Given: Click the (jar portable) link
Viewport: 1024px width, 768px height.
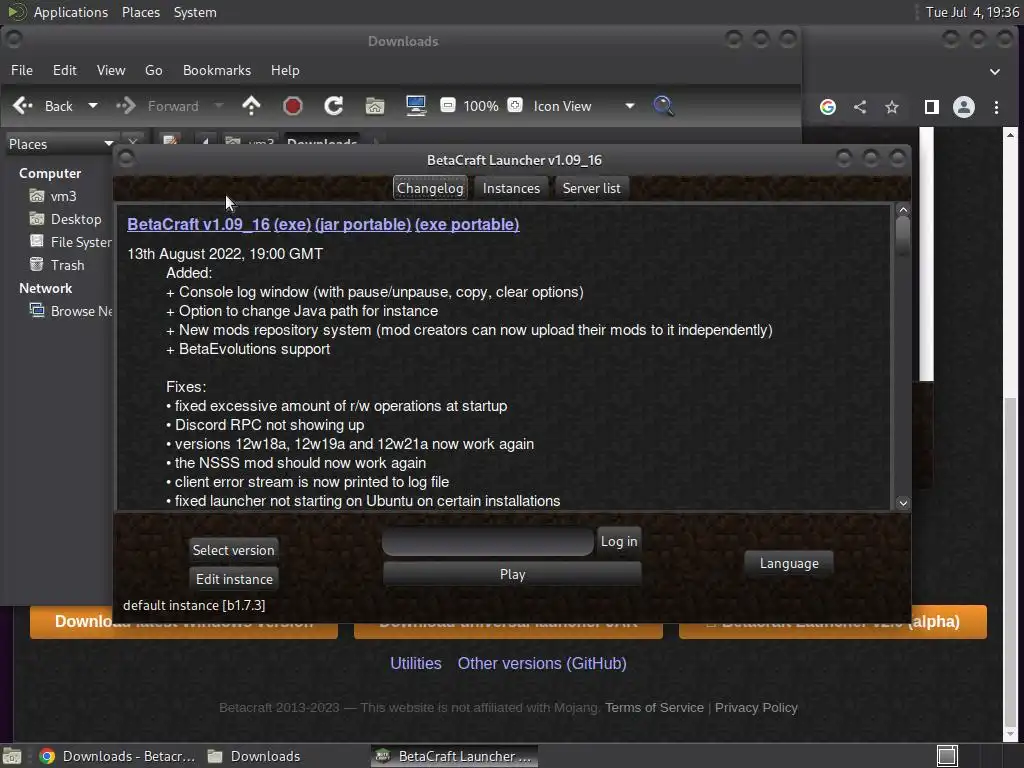Looking at the screenshot, I should click(363, 225).
